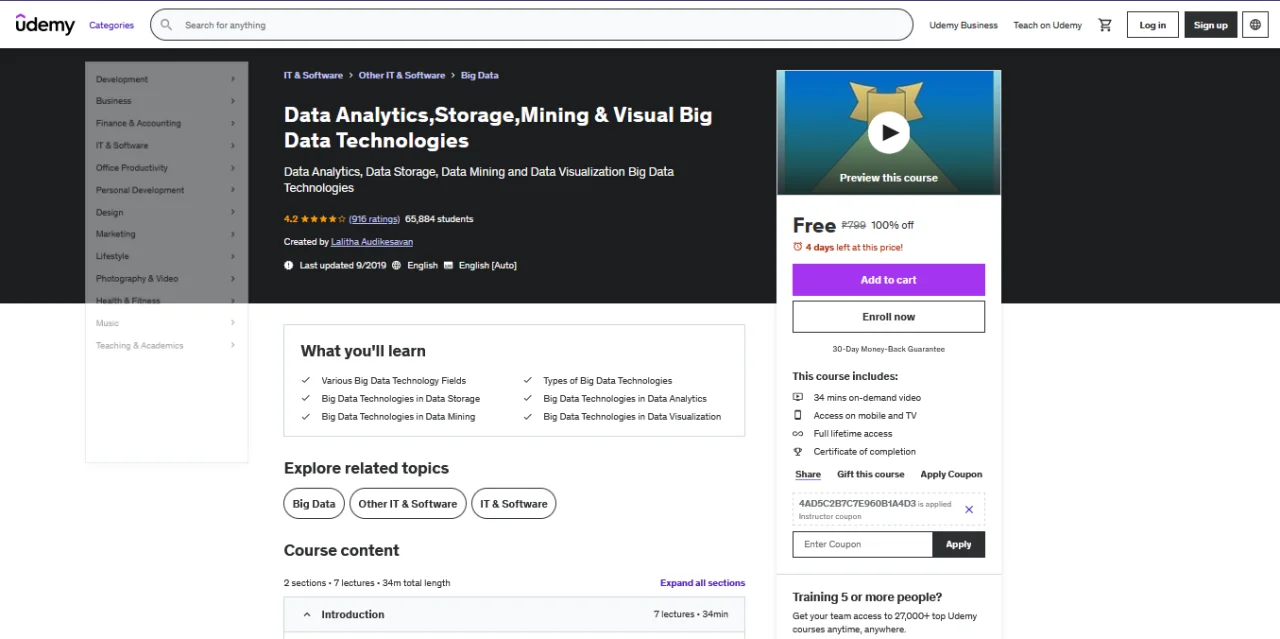Open Other IT & Software breadcrumb
The image size is (1280, 639).
(402, 75)
